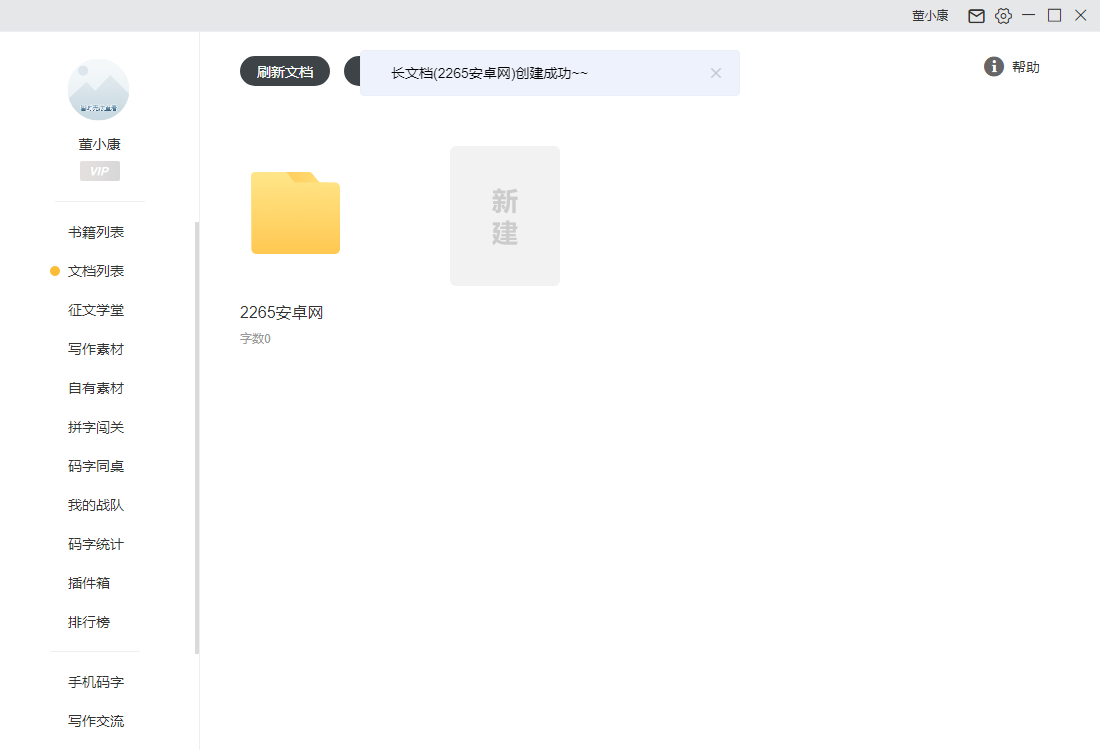Open 帮助 in the top right

1026,67
